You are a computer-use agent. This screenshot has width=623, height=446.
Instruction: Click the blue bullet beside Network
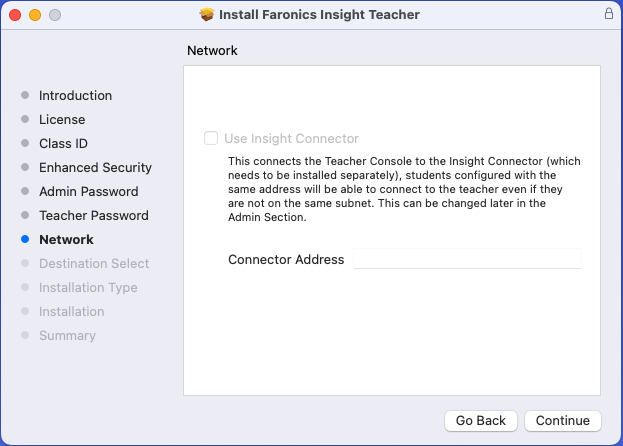tap(25, 240)
